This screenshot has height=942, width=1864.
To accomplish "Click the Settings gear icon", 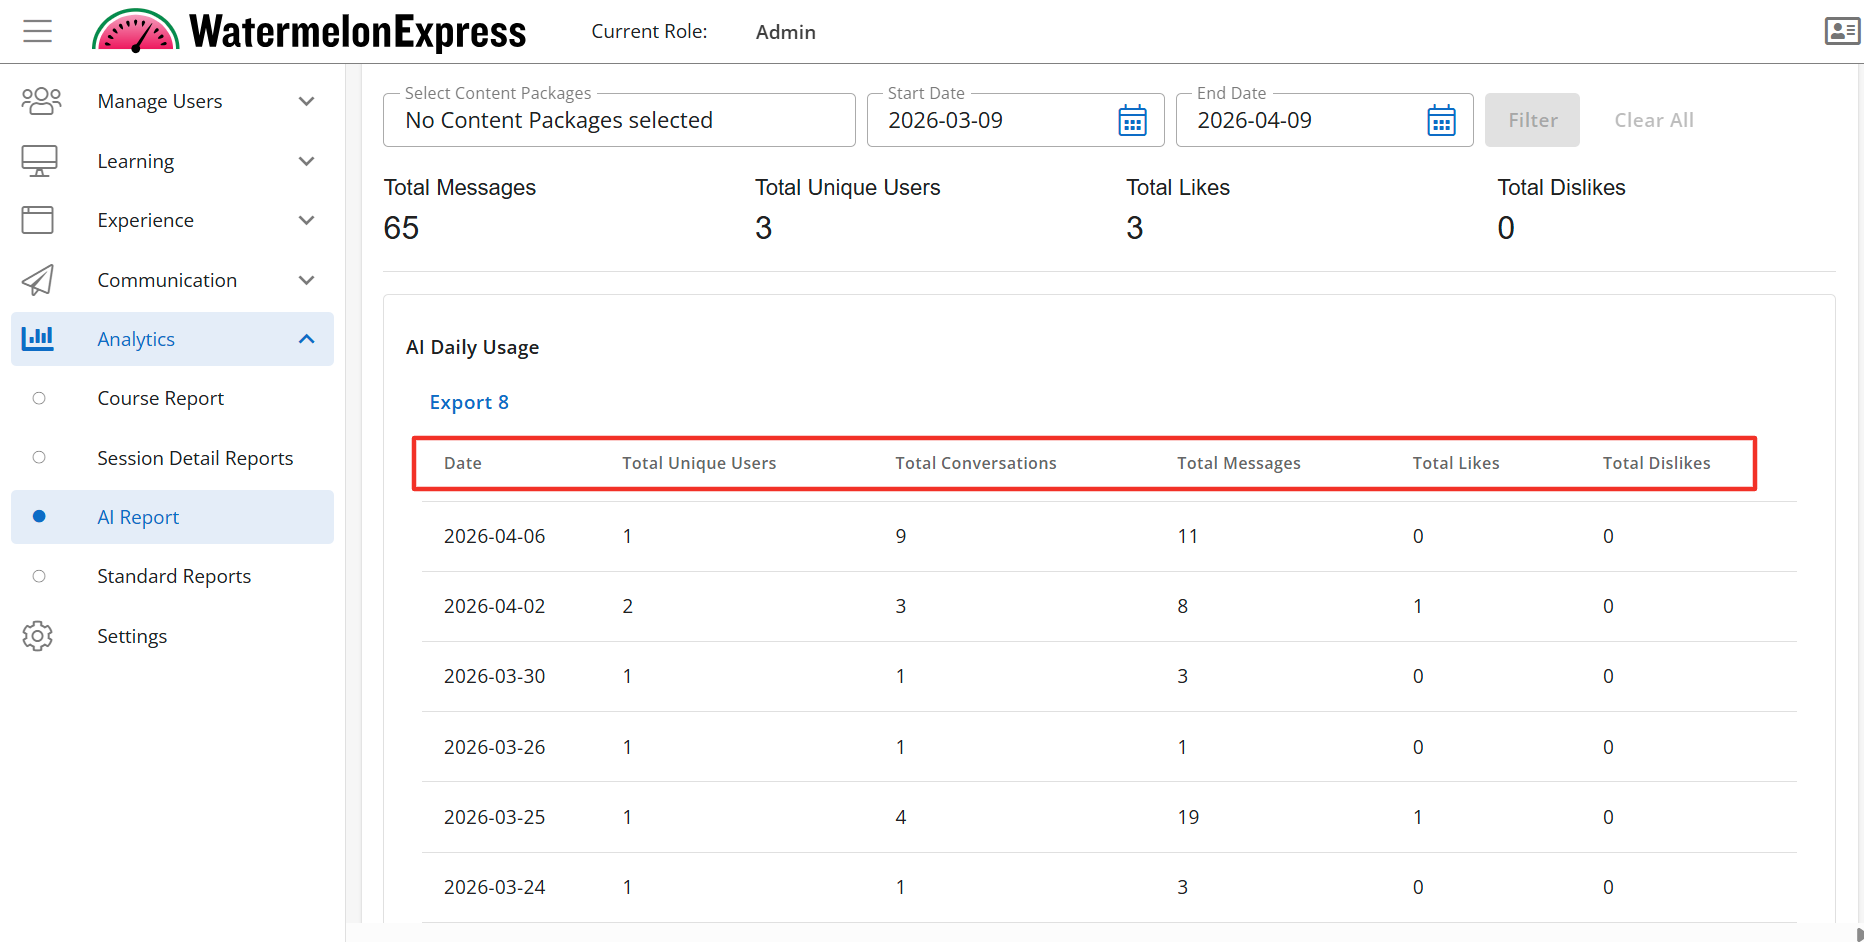I will 38,636.
